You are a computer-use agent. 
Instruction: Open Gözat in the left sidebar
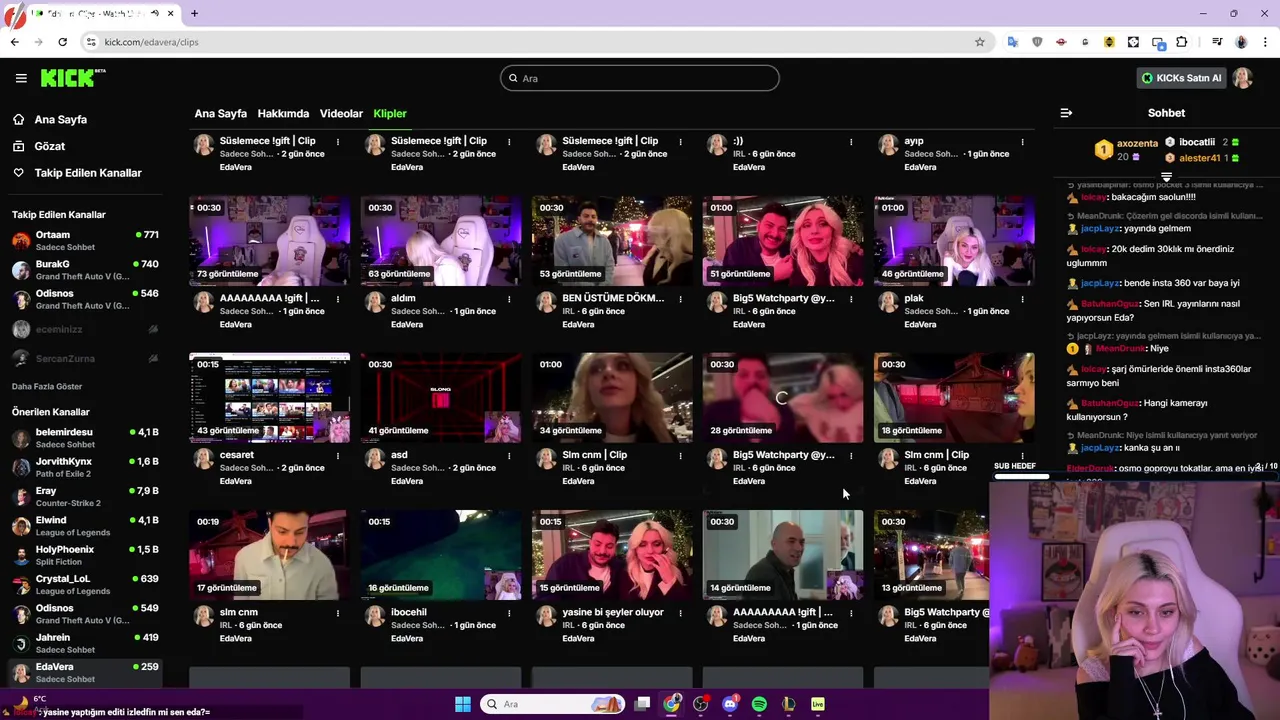(50, 146)
